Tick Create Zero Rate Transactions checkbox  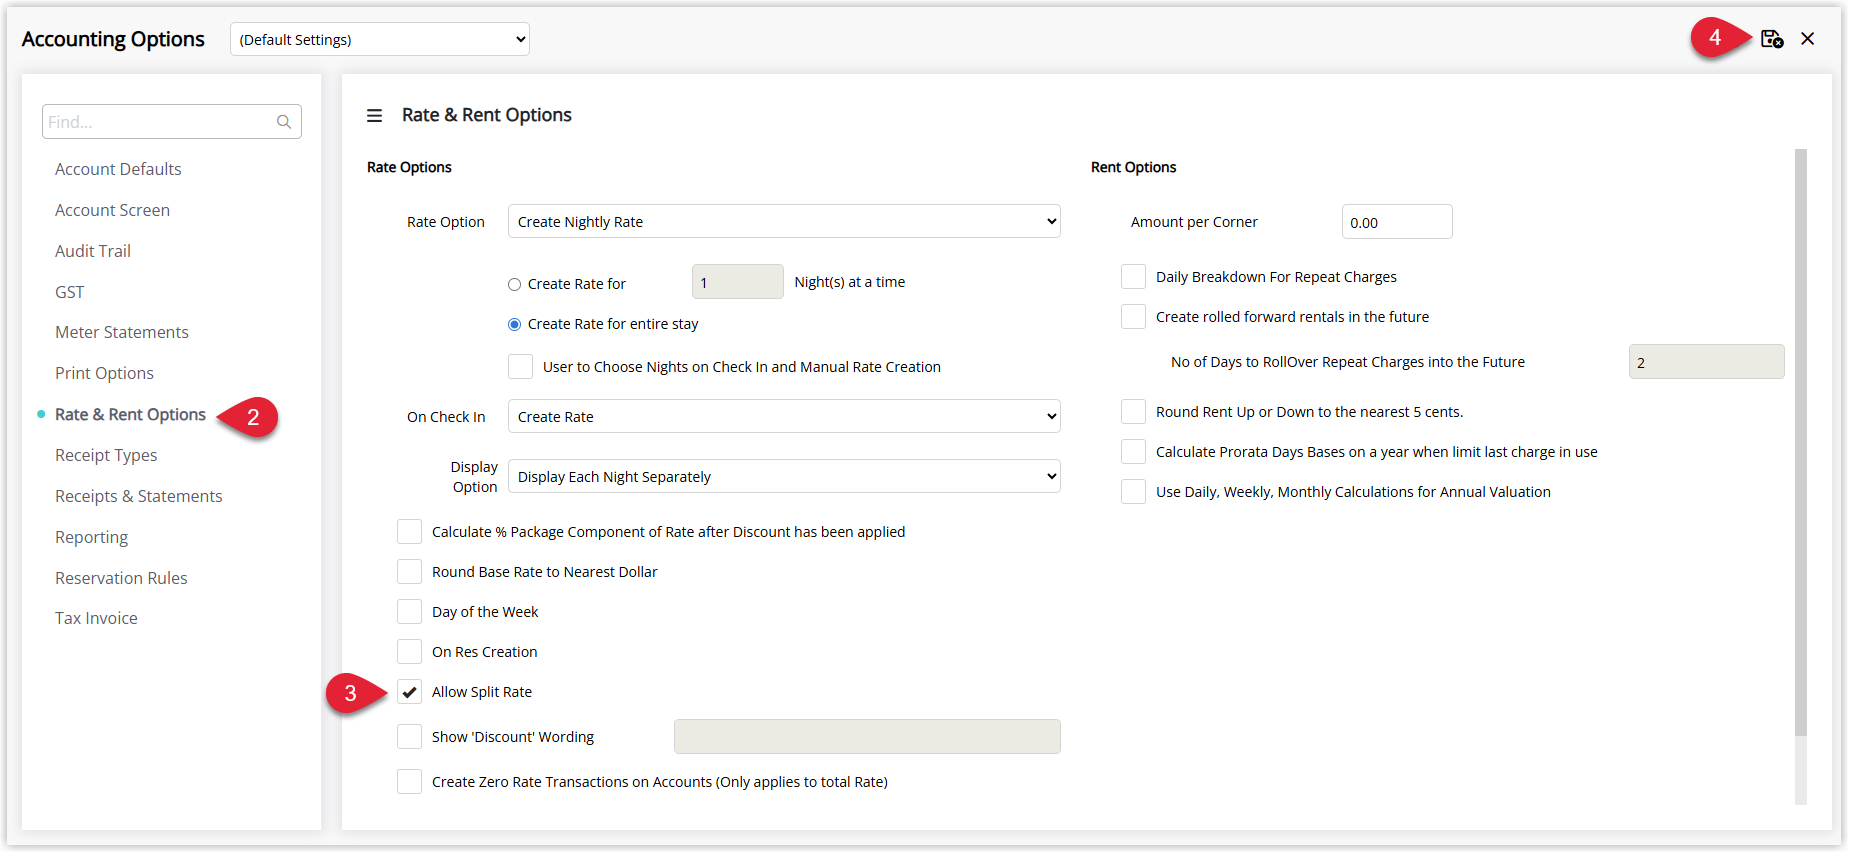[x=409, y=782]
